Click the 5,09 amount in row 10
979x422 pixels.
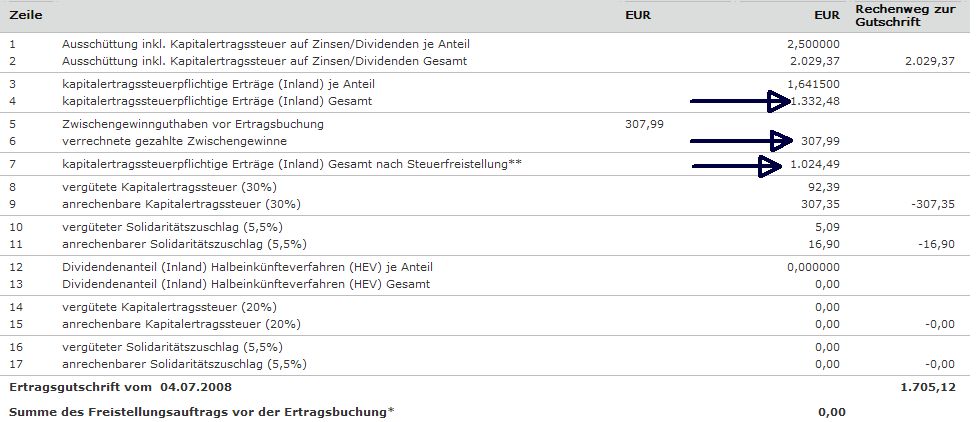(826, 226)
